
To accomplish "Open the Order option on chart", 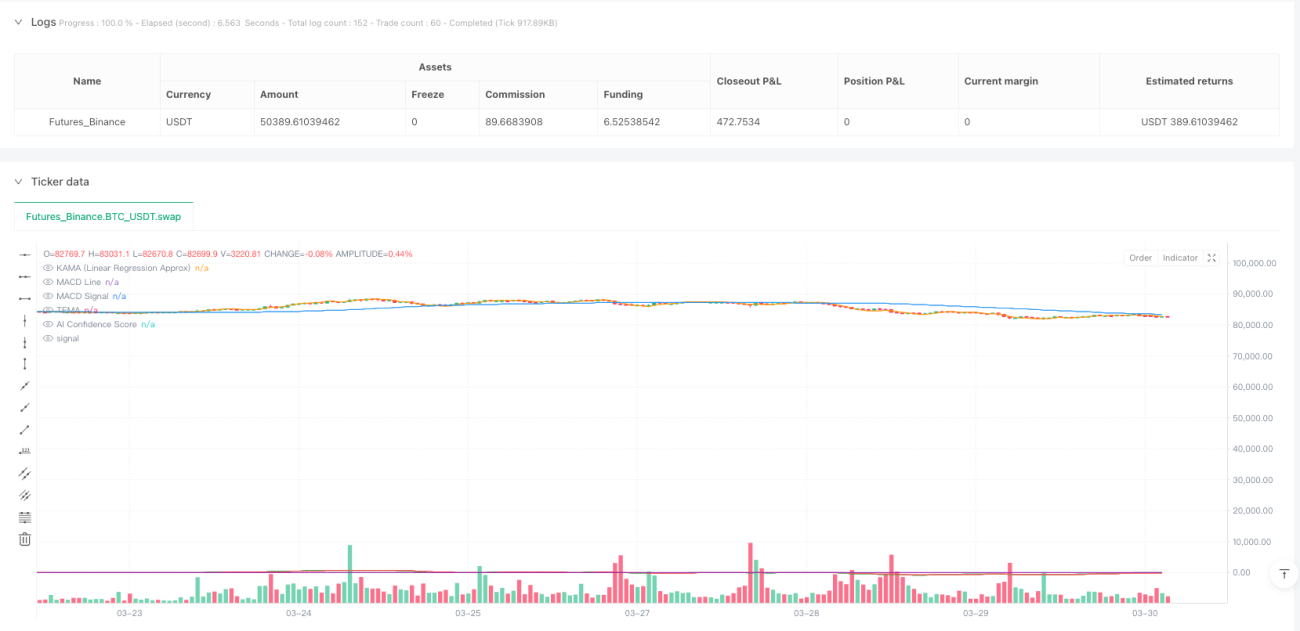I will click(x=1140, y=258).
